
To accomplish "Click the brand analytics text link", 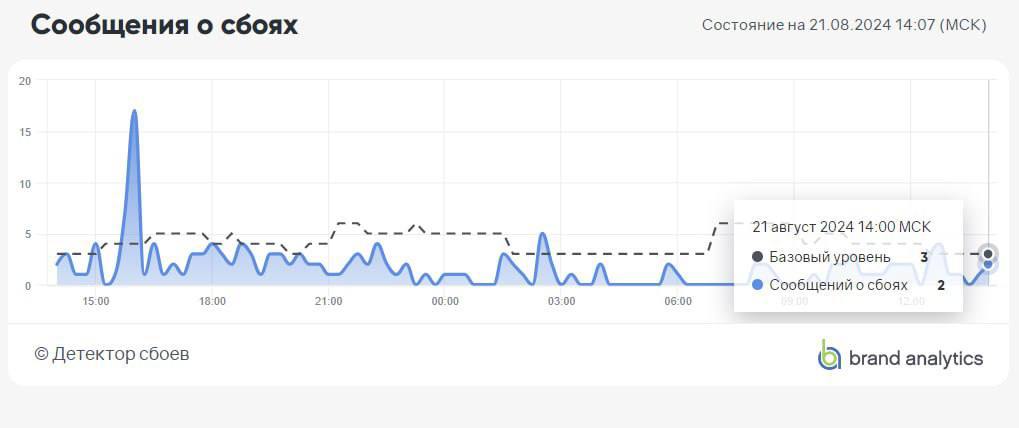I will tap(915, 358).
